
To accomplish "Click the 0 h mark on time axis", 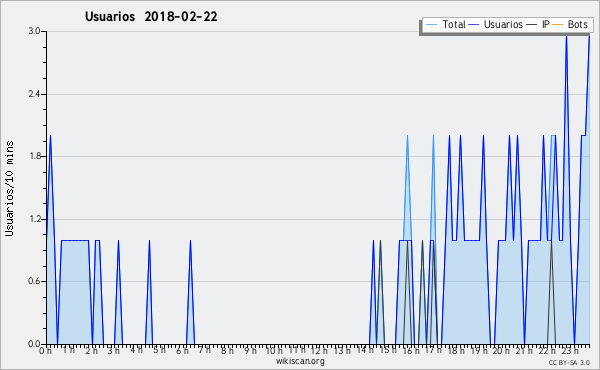I will [45, 351].
